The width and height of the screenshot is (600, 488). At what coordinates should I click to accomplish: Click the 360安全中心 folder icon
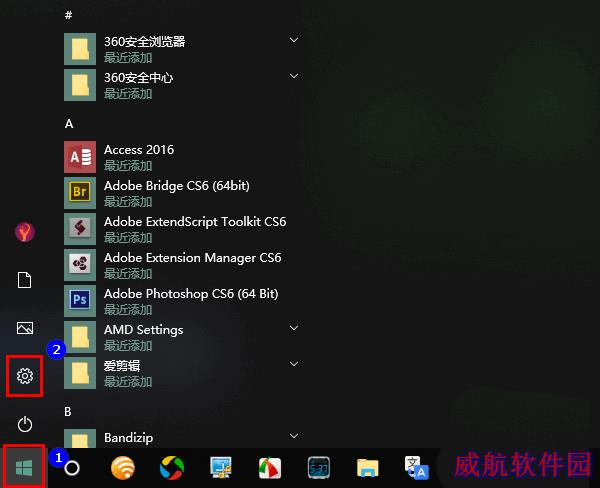80,85
